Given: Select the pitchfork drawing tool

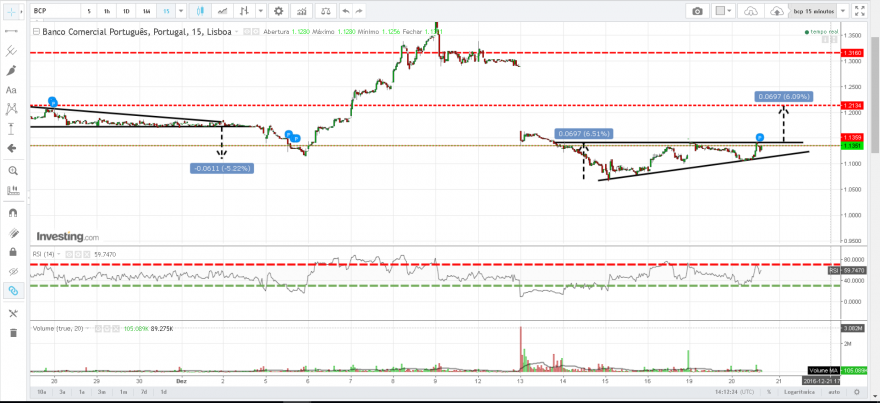Looking at the screenshot, I should click(x=11, y=51).
